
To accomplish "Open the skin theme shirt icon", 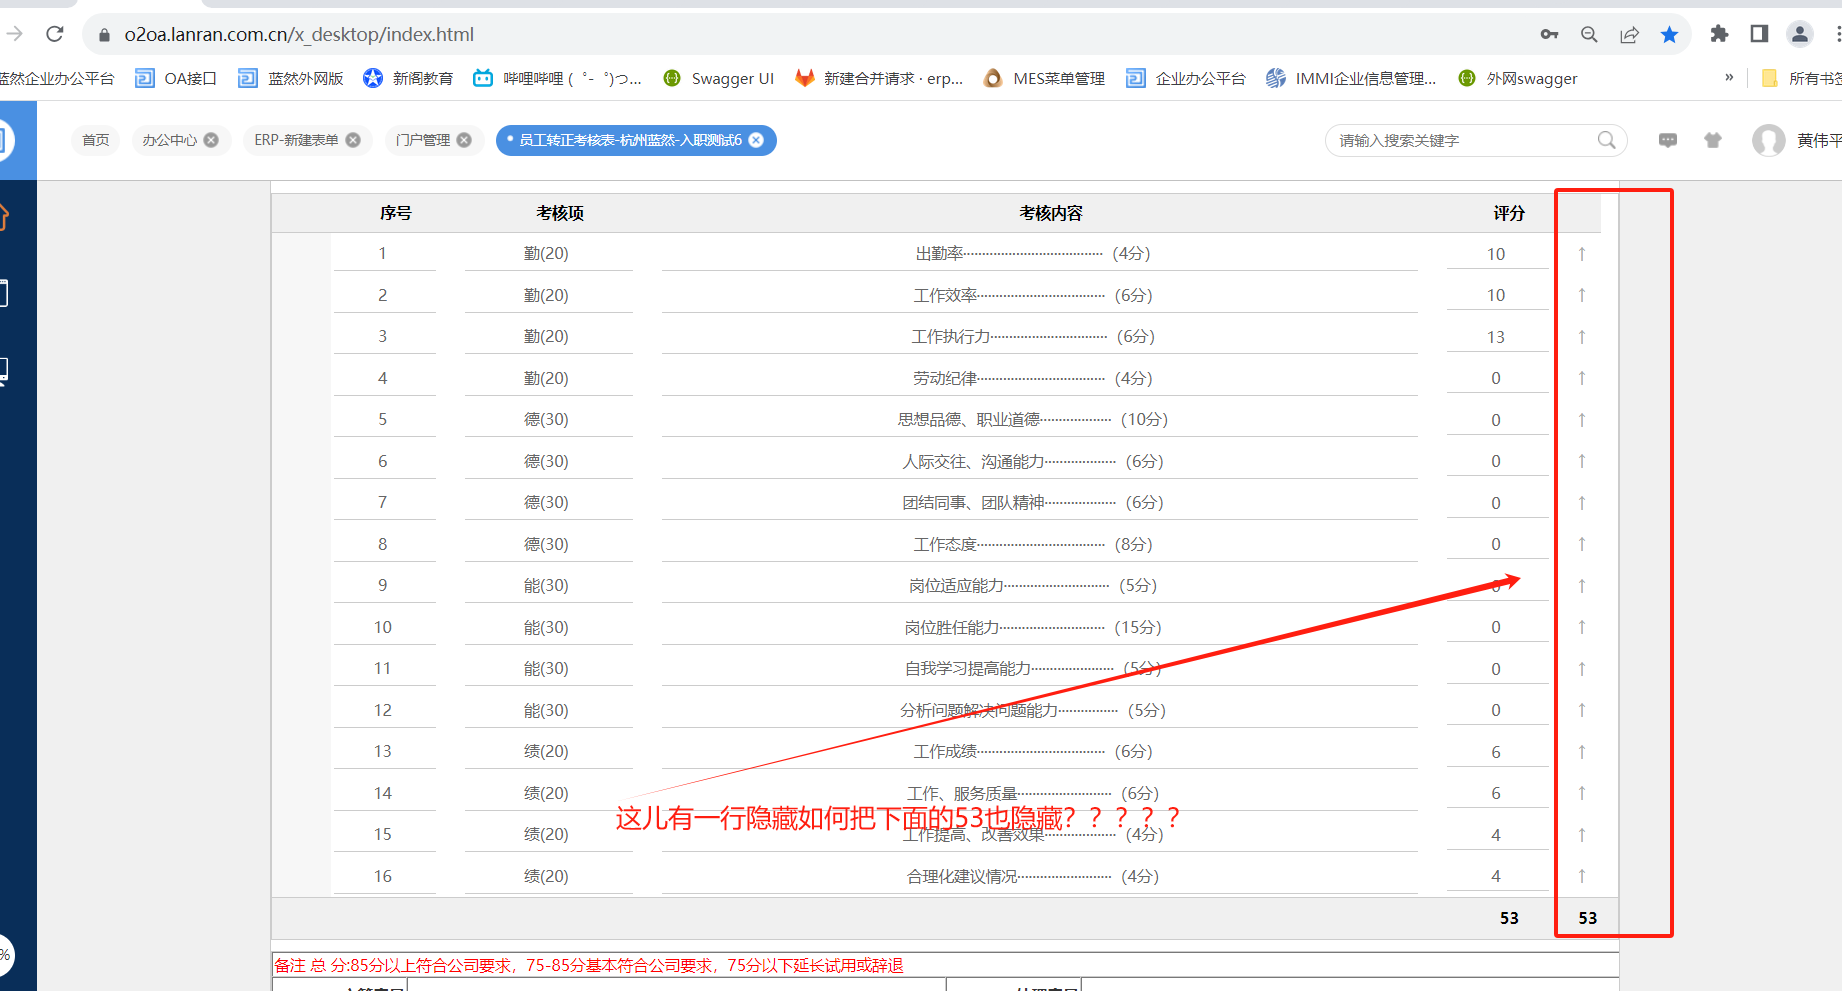I will 1713,140.
